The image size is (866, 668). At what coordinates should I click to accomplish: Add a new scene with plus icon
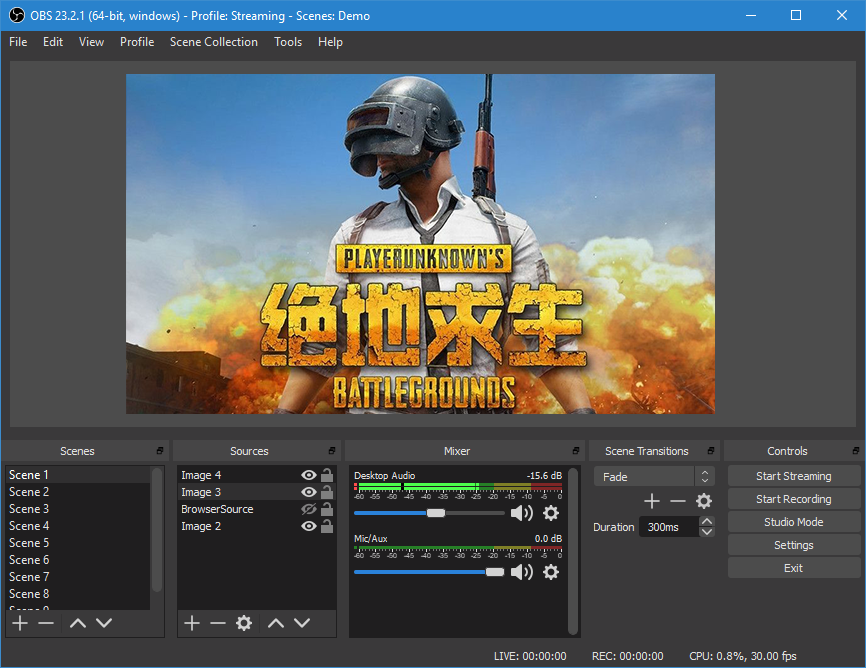(x=20, y=623)
